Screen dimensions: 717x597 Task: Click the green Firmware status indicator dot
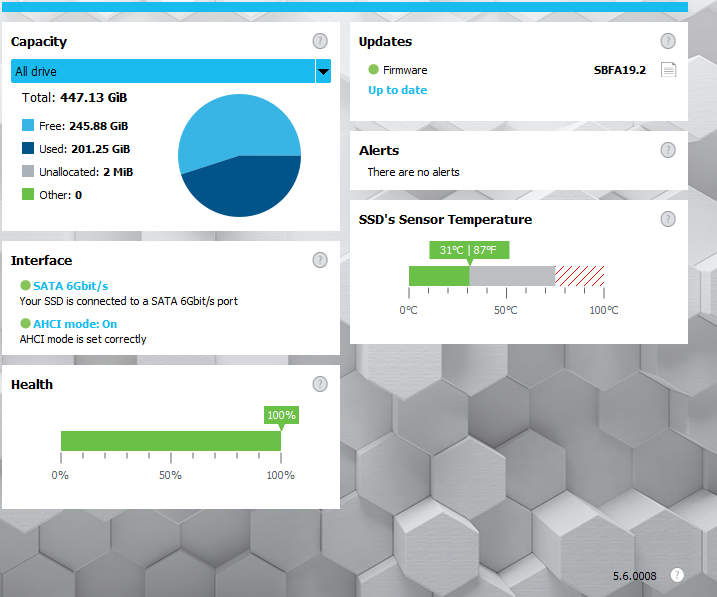(x=373, y=69)
